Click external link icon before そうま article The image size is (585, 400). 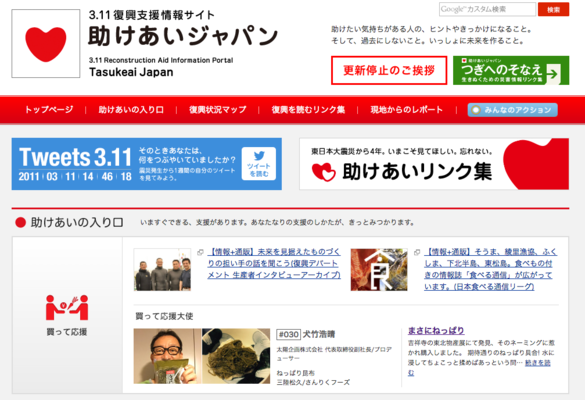click(x=417, y=252)
